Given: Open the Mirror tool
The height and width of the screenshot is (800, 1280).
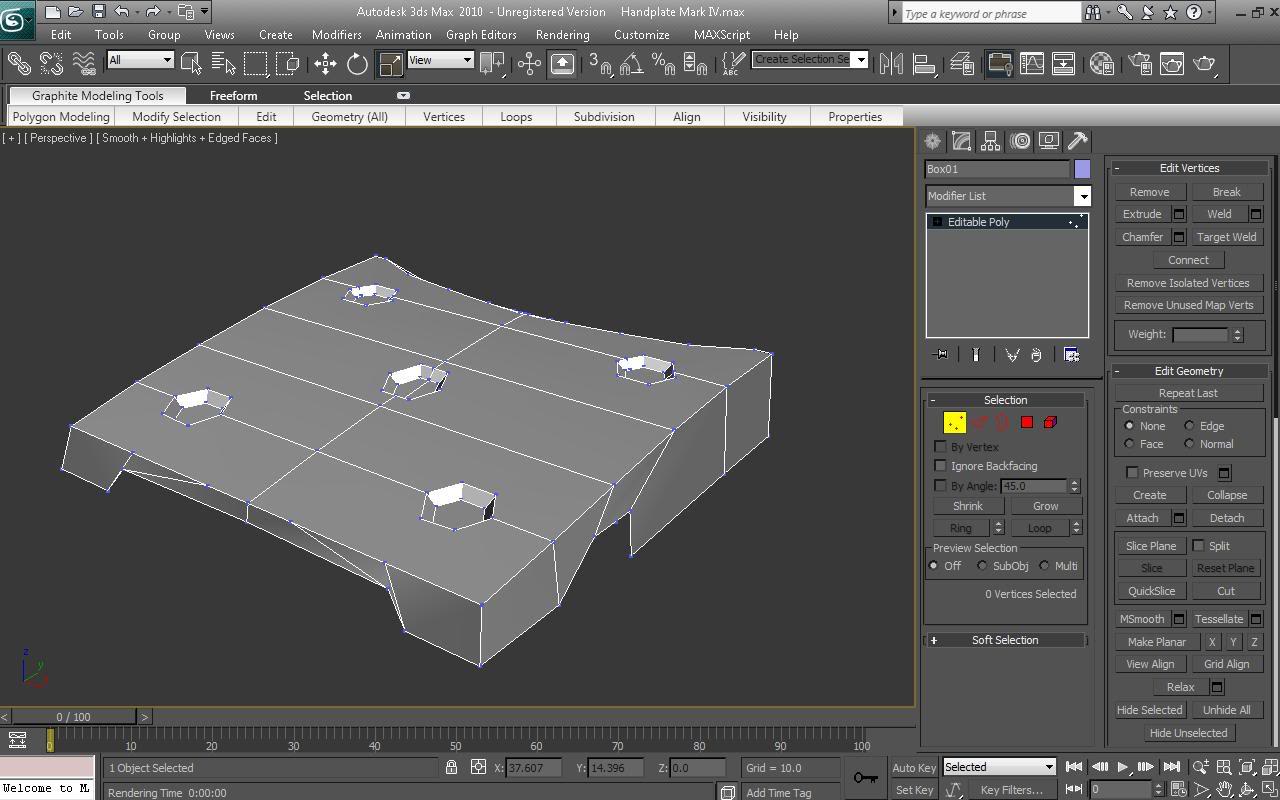Looking at the screenshot, I should pos(891,64).
